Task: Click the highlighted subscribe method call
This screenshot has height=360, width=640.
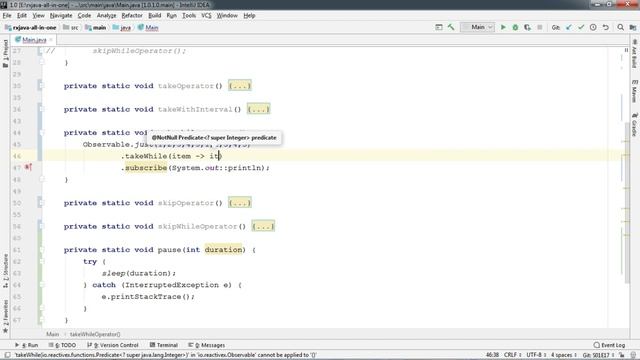Action: click(146, 168)
